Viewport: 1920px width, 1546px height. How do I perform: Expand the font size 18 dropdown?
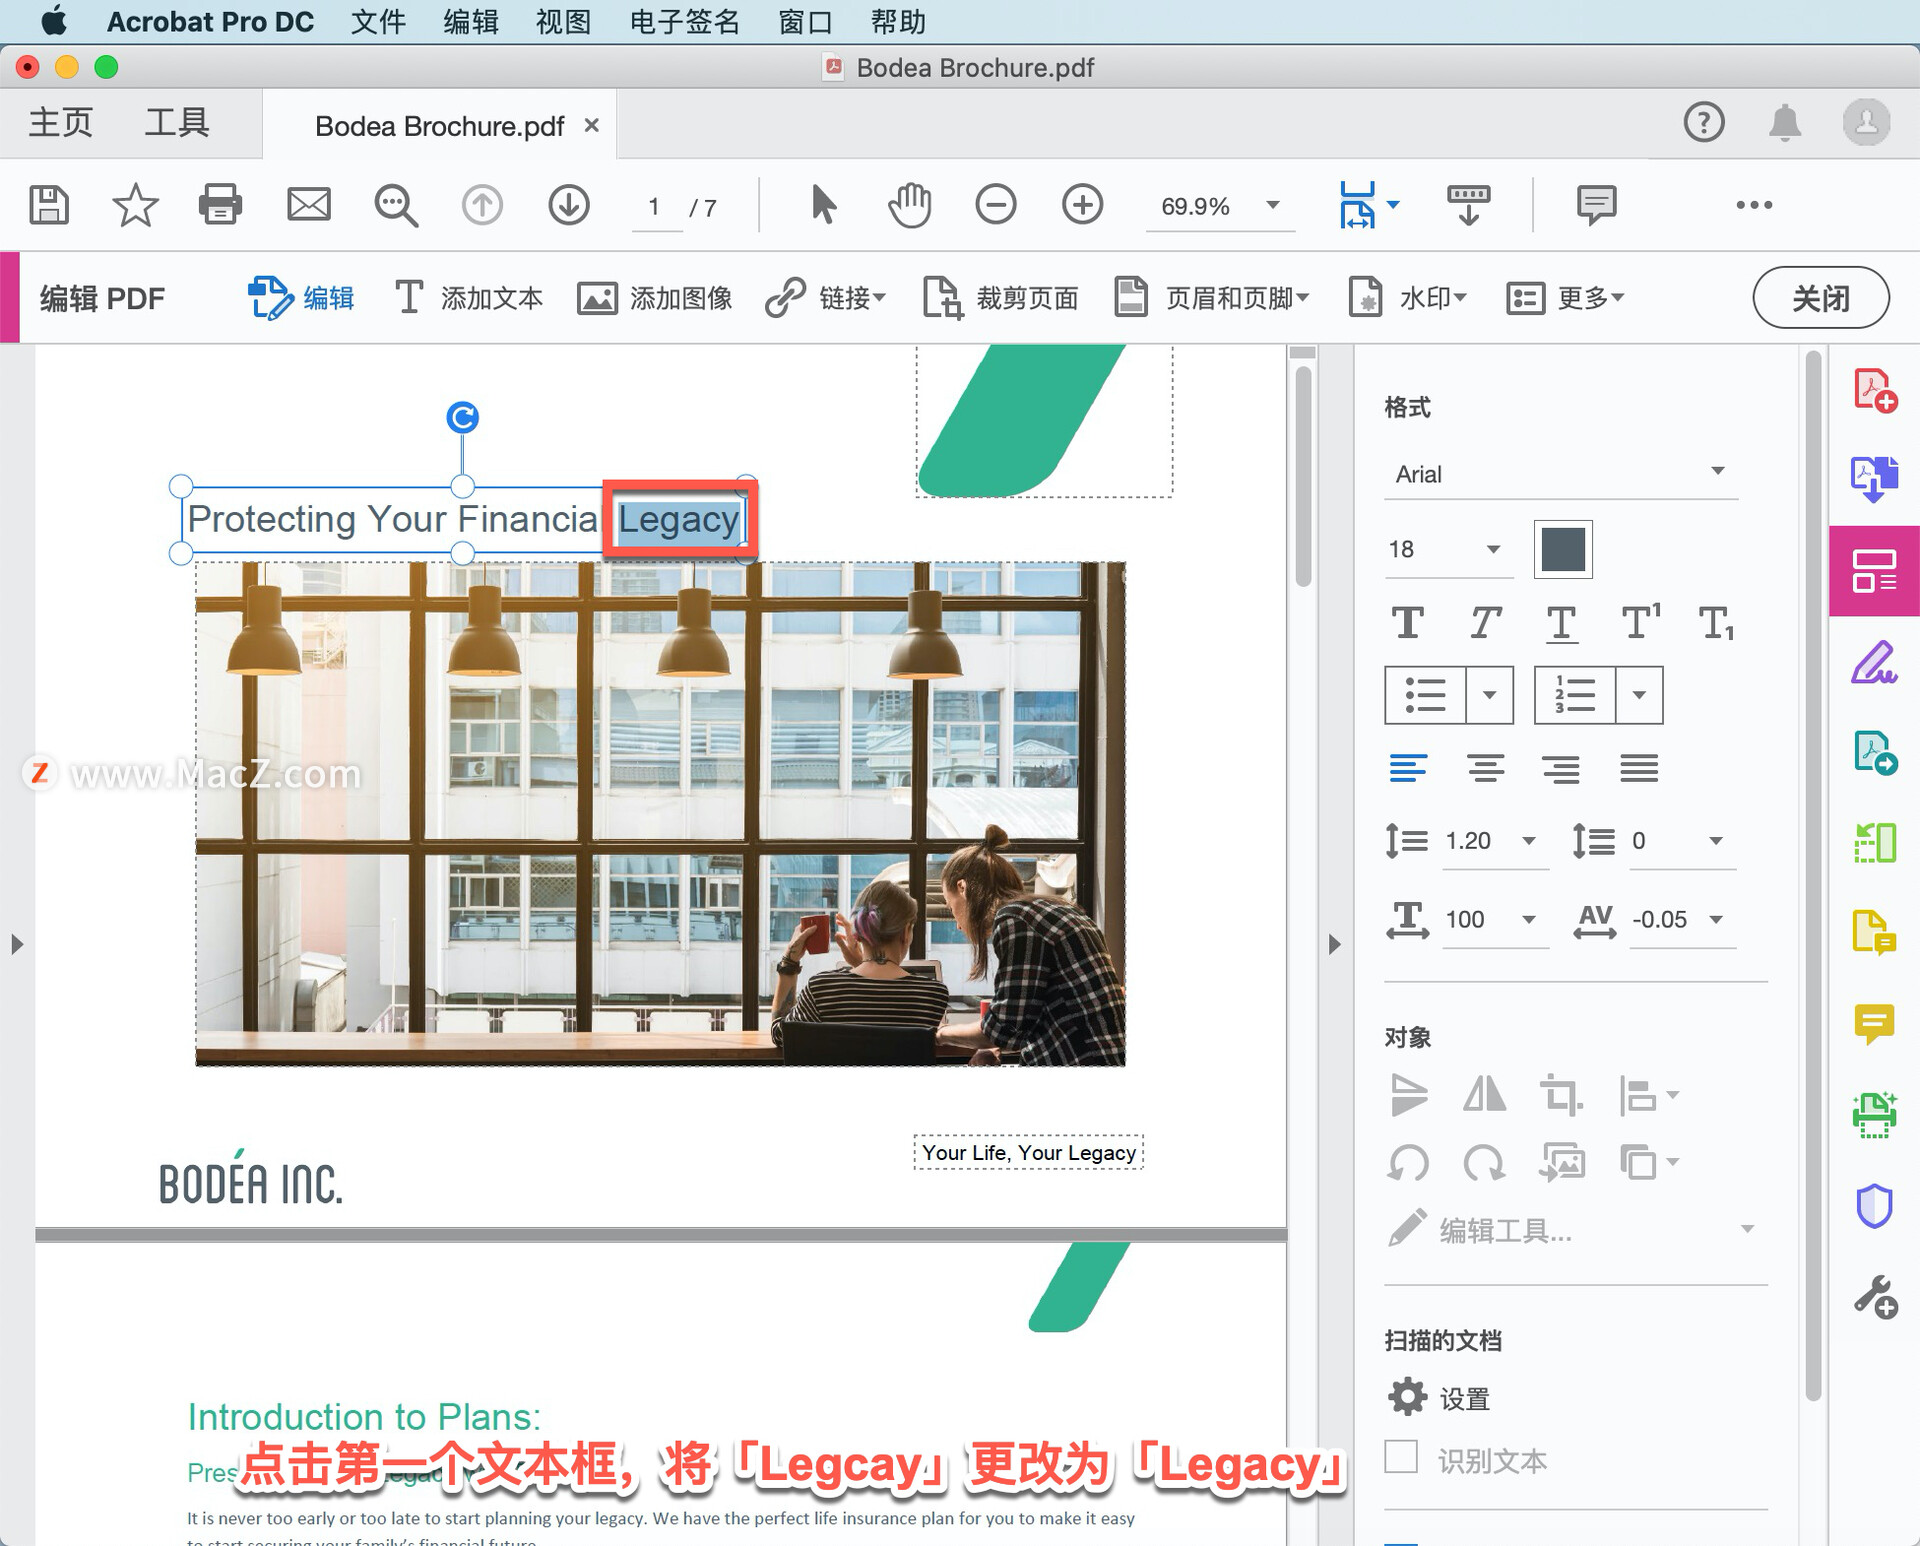(1492, 549)
